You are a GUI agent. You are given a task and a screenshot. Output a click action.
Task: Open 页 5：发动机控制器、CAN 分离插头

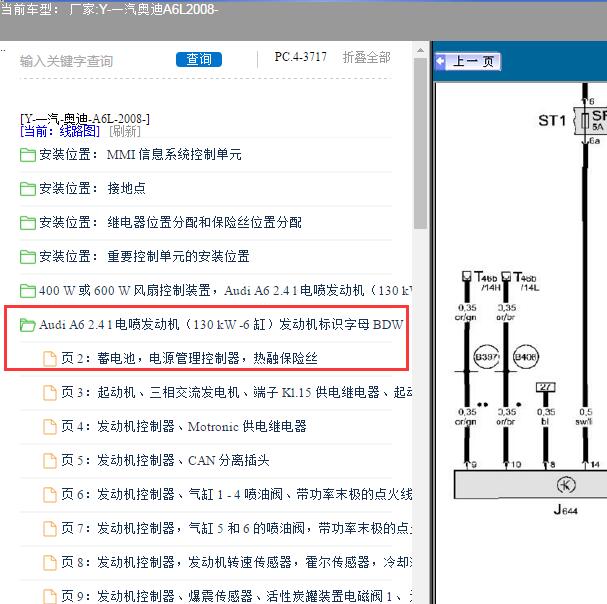pyautogui.click(x=165, y=461)
